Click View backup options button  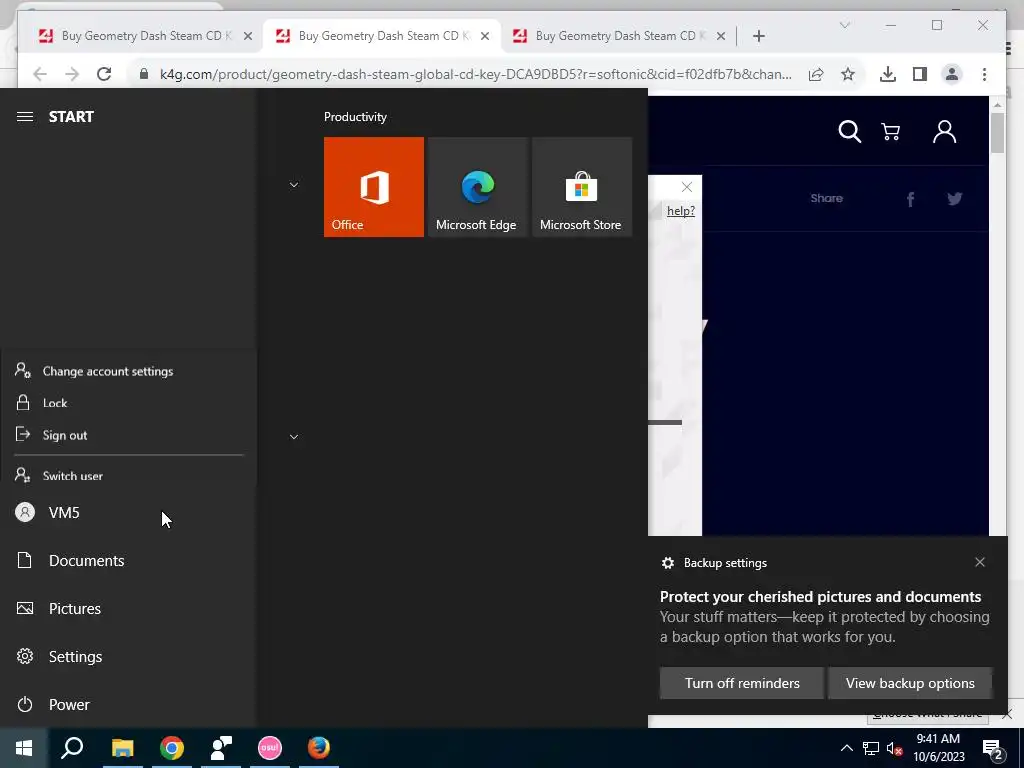click(x=910, y=683)
